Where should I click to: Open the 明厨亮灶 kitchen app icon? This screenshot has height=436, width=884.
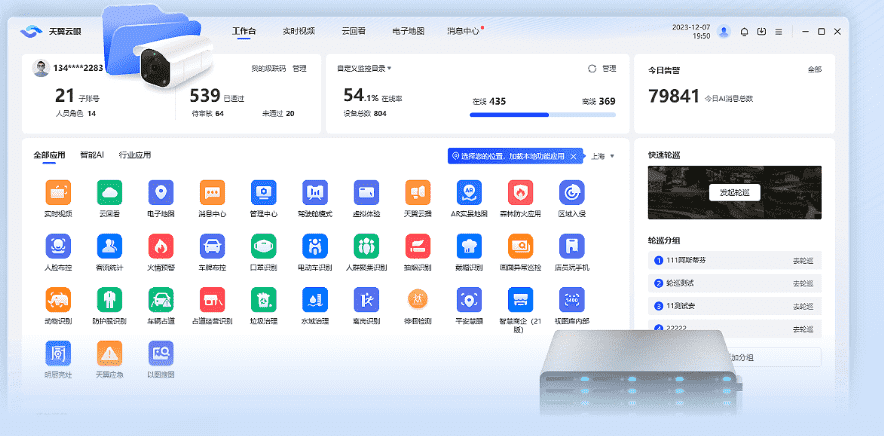(58, 353)
